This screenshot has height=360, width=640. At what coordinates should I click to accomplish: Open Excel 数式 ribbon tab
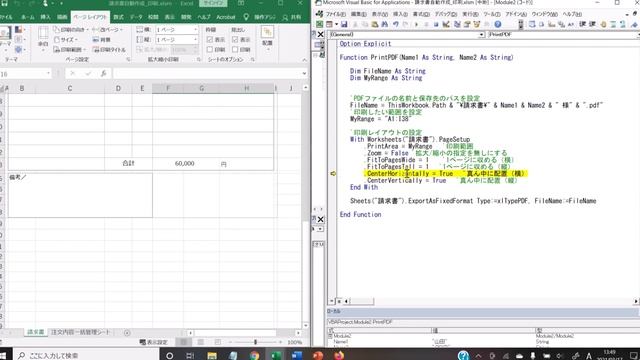click(118, 17)
